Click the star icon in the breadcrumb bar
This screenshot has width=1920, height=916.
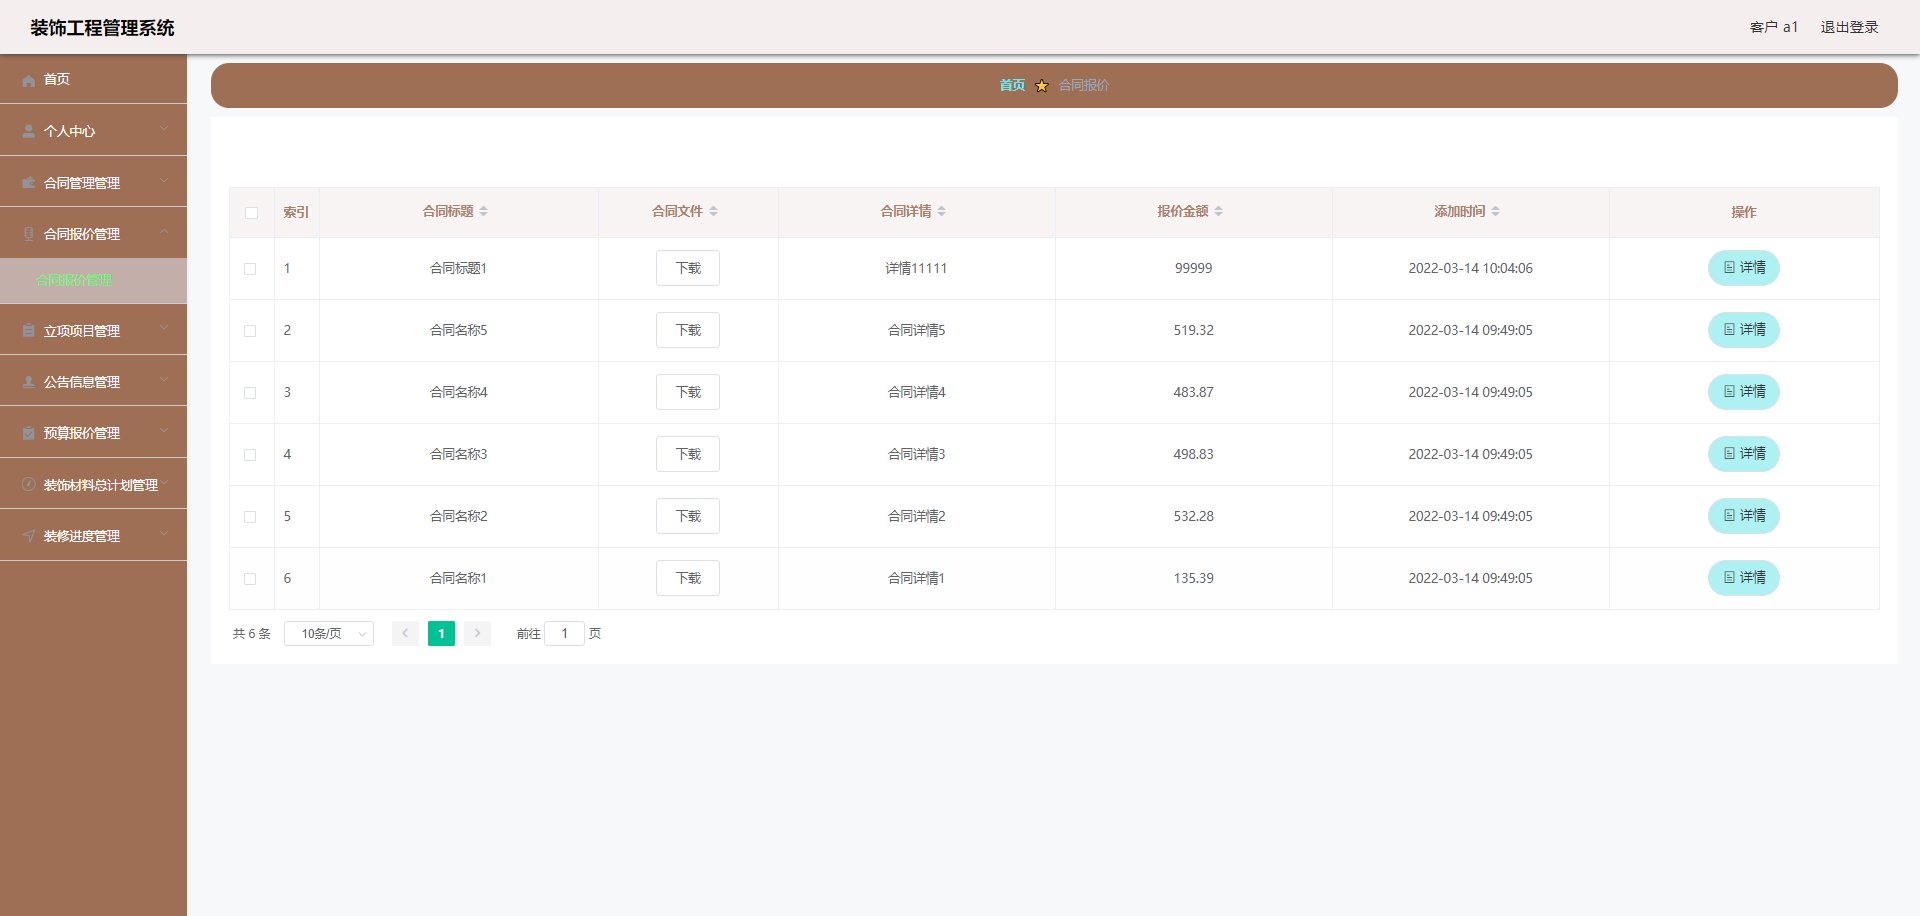pyautogui.click(x=1042, y=86)
